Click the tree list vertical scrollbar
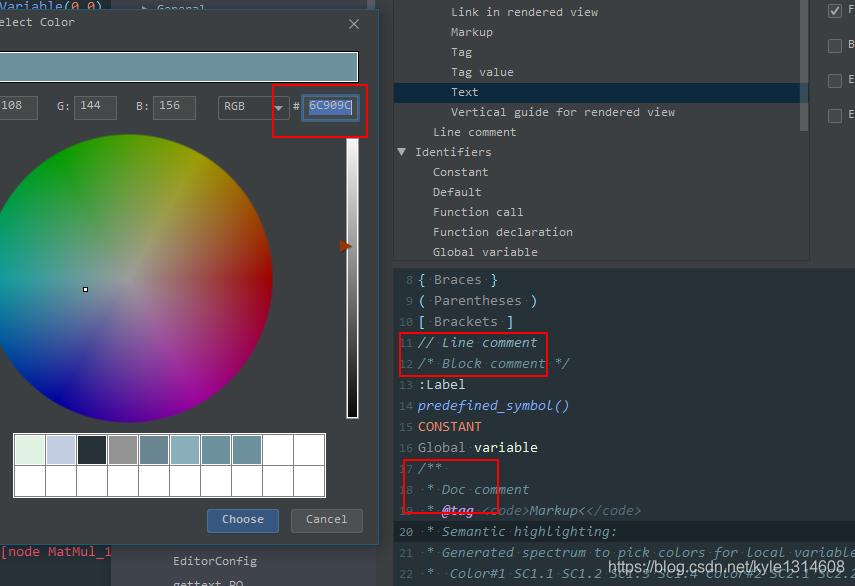The width and height of the screenshot is (855, 586). point(804,65)
